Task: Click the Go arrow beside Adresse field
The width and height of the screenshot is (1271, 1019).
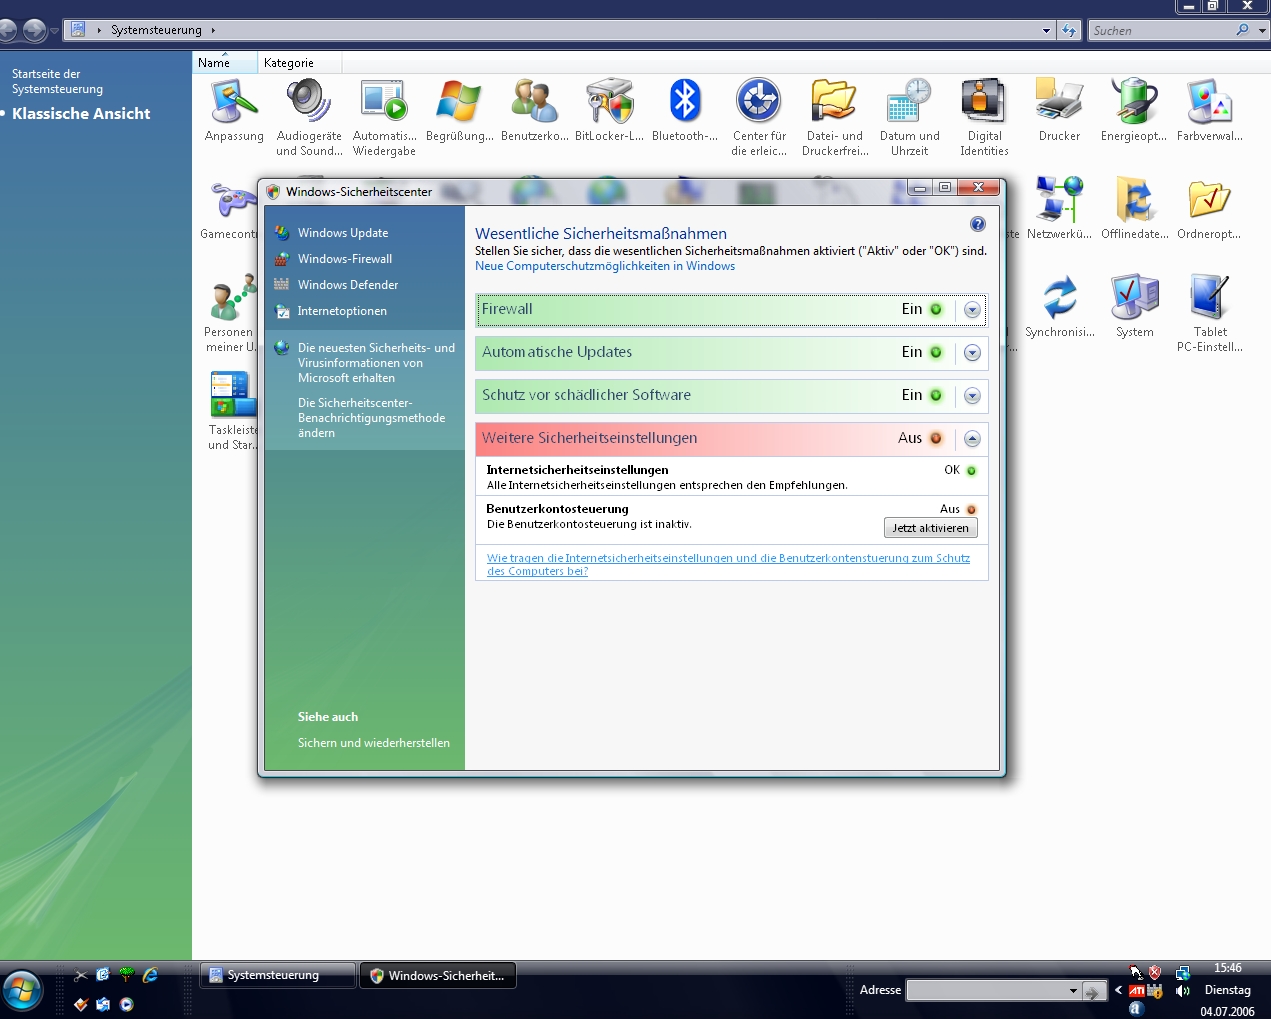Action: (1095, 991)
